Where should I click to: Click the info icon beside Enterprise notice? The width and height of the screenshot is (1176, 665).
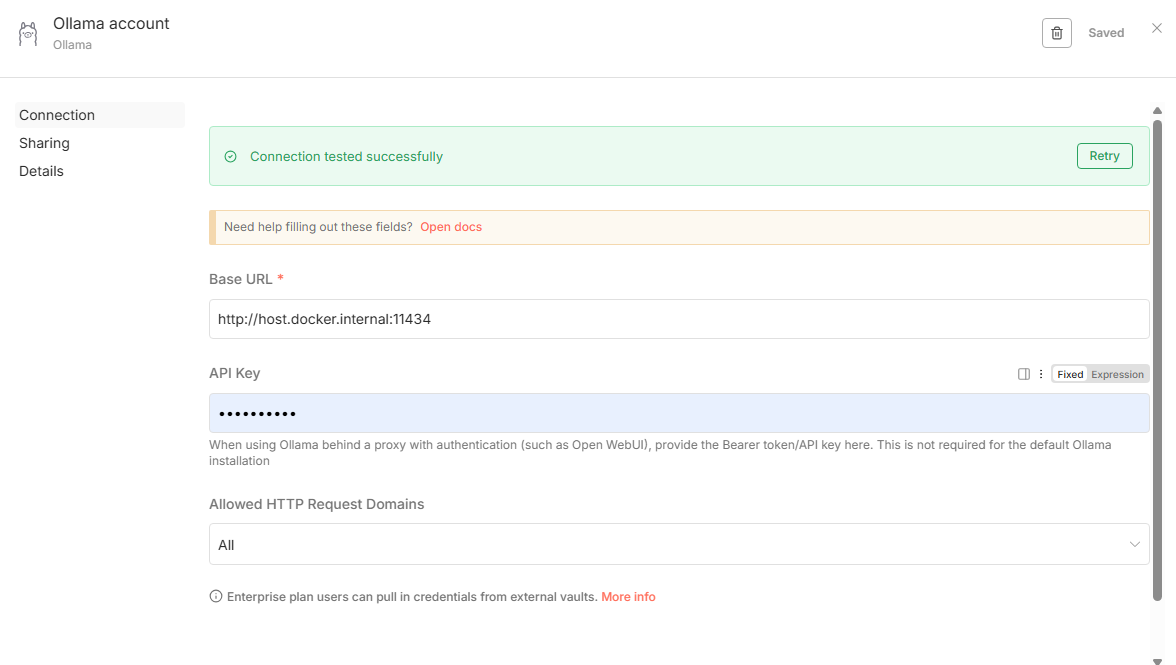click(216, 597)
